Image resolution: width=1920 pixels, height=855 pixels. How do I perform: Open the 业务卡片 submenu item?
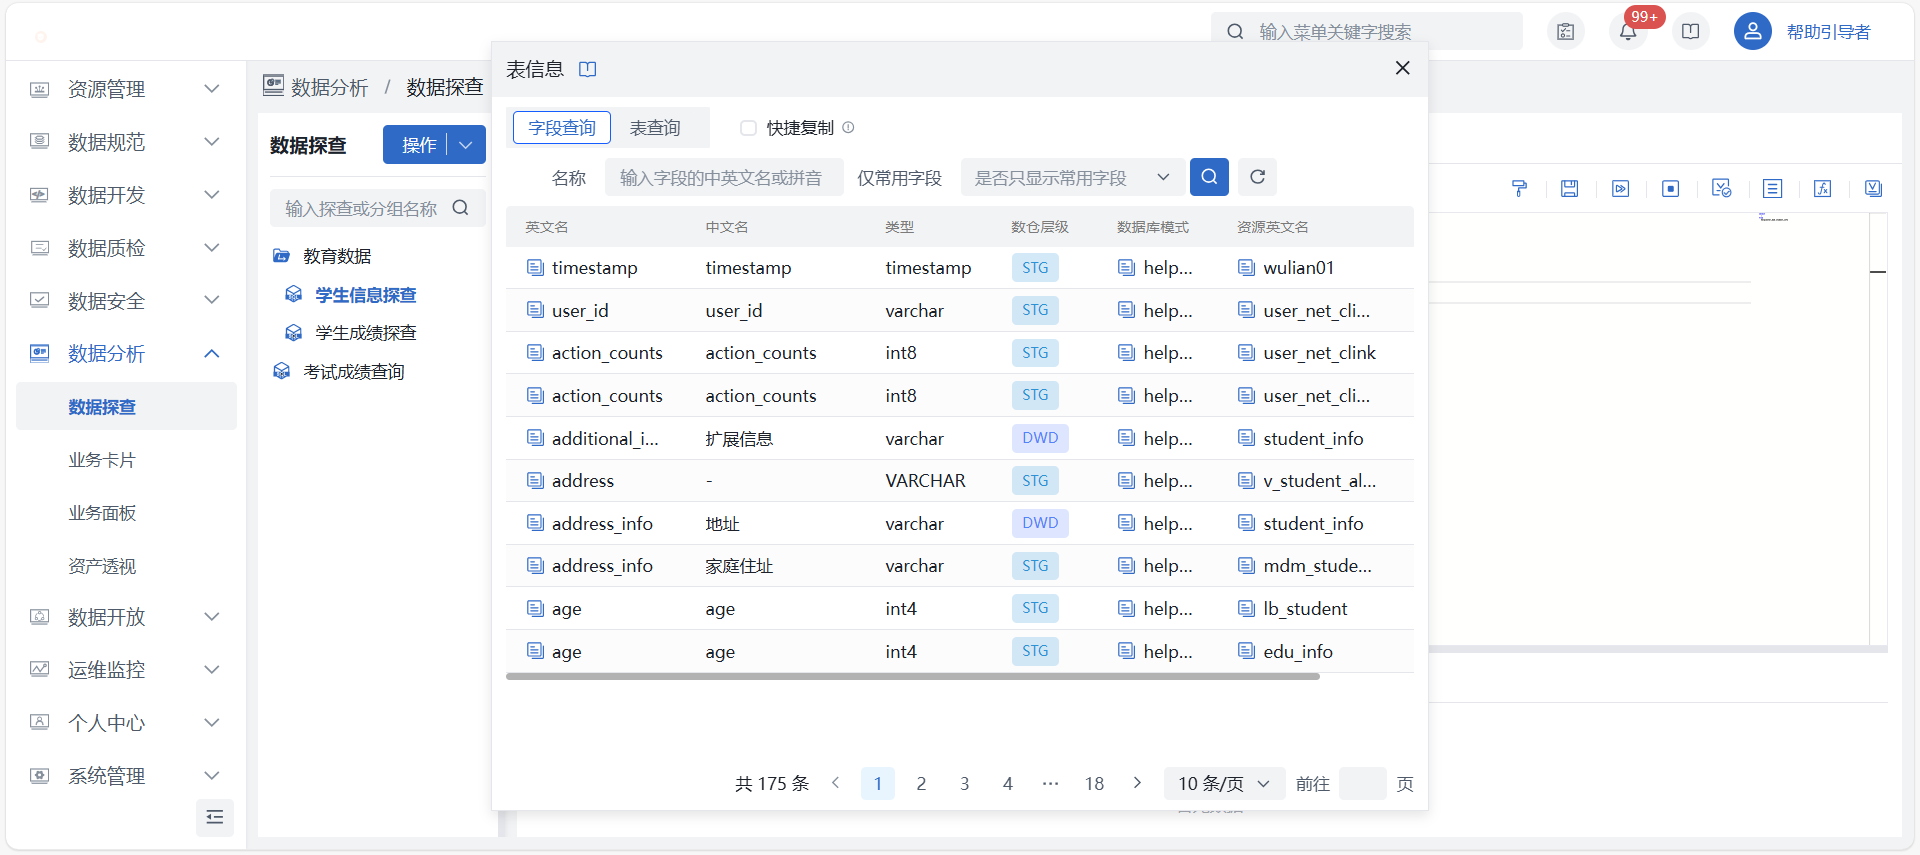(x=102, y=460)
